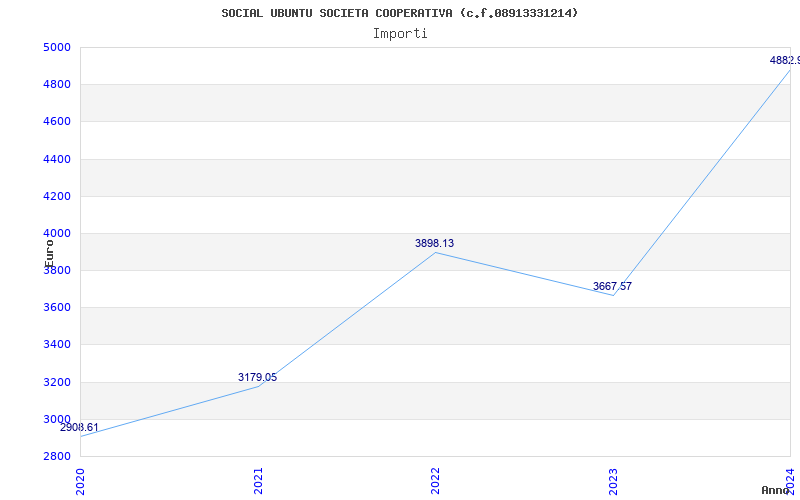
Task: Click the x-axis year label 2024
Action: 790,481
